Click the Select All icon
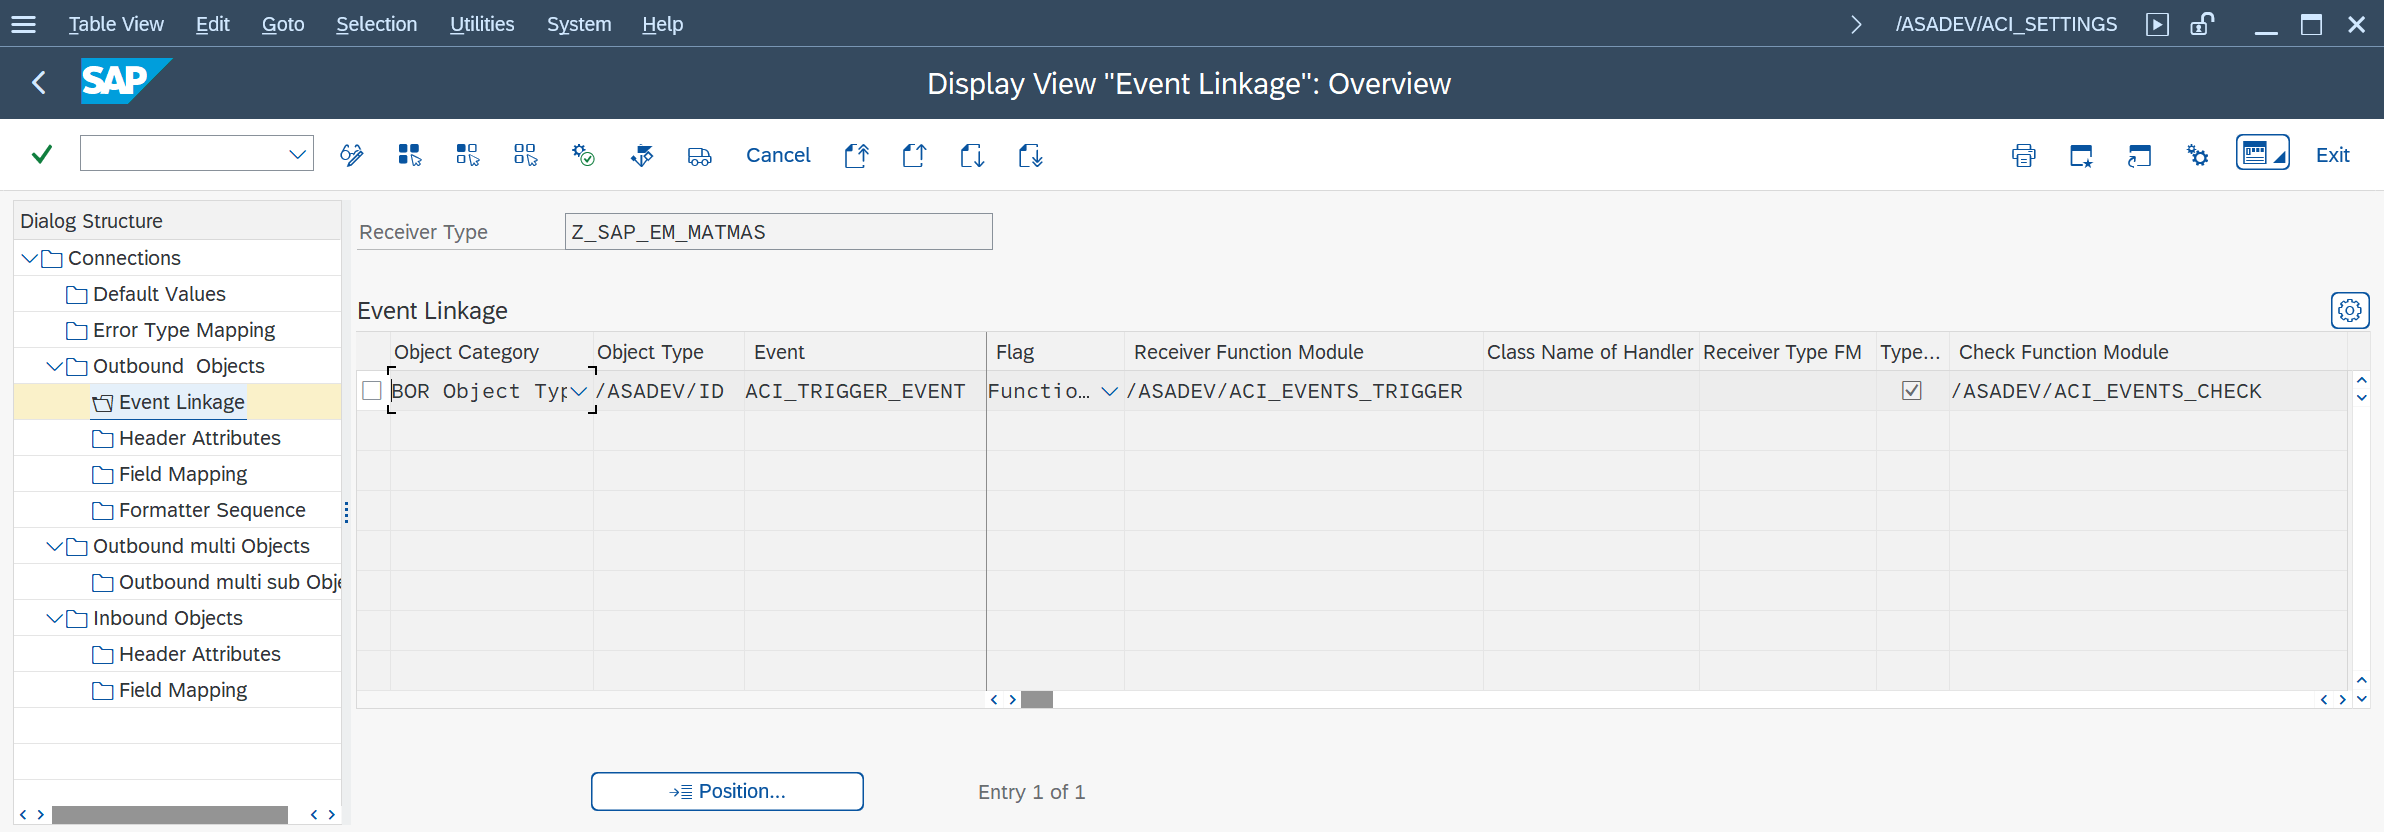The image size is (2384, 832). click(409, 155)
